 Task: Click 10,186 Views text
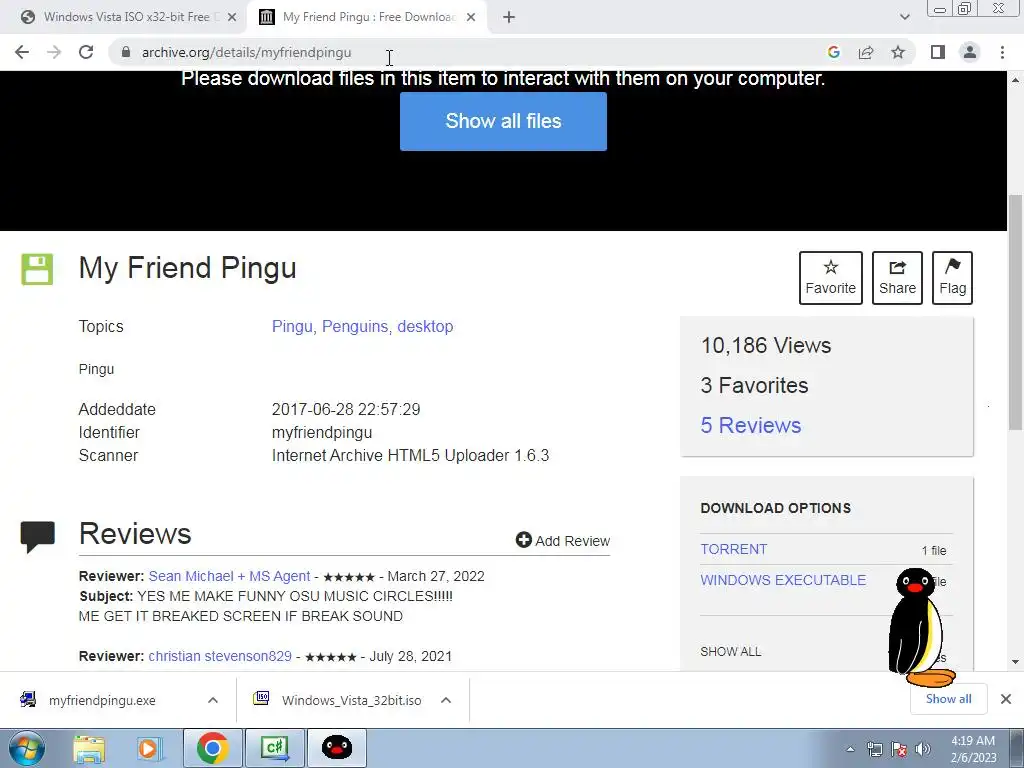765,345
